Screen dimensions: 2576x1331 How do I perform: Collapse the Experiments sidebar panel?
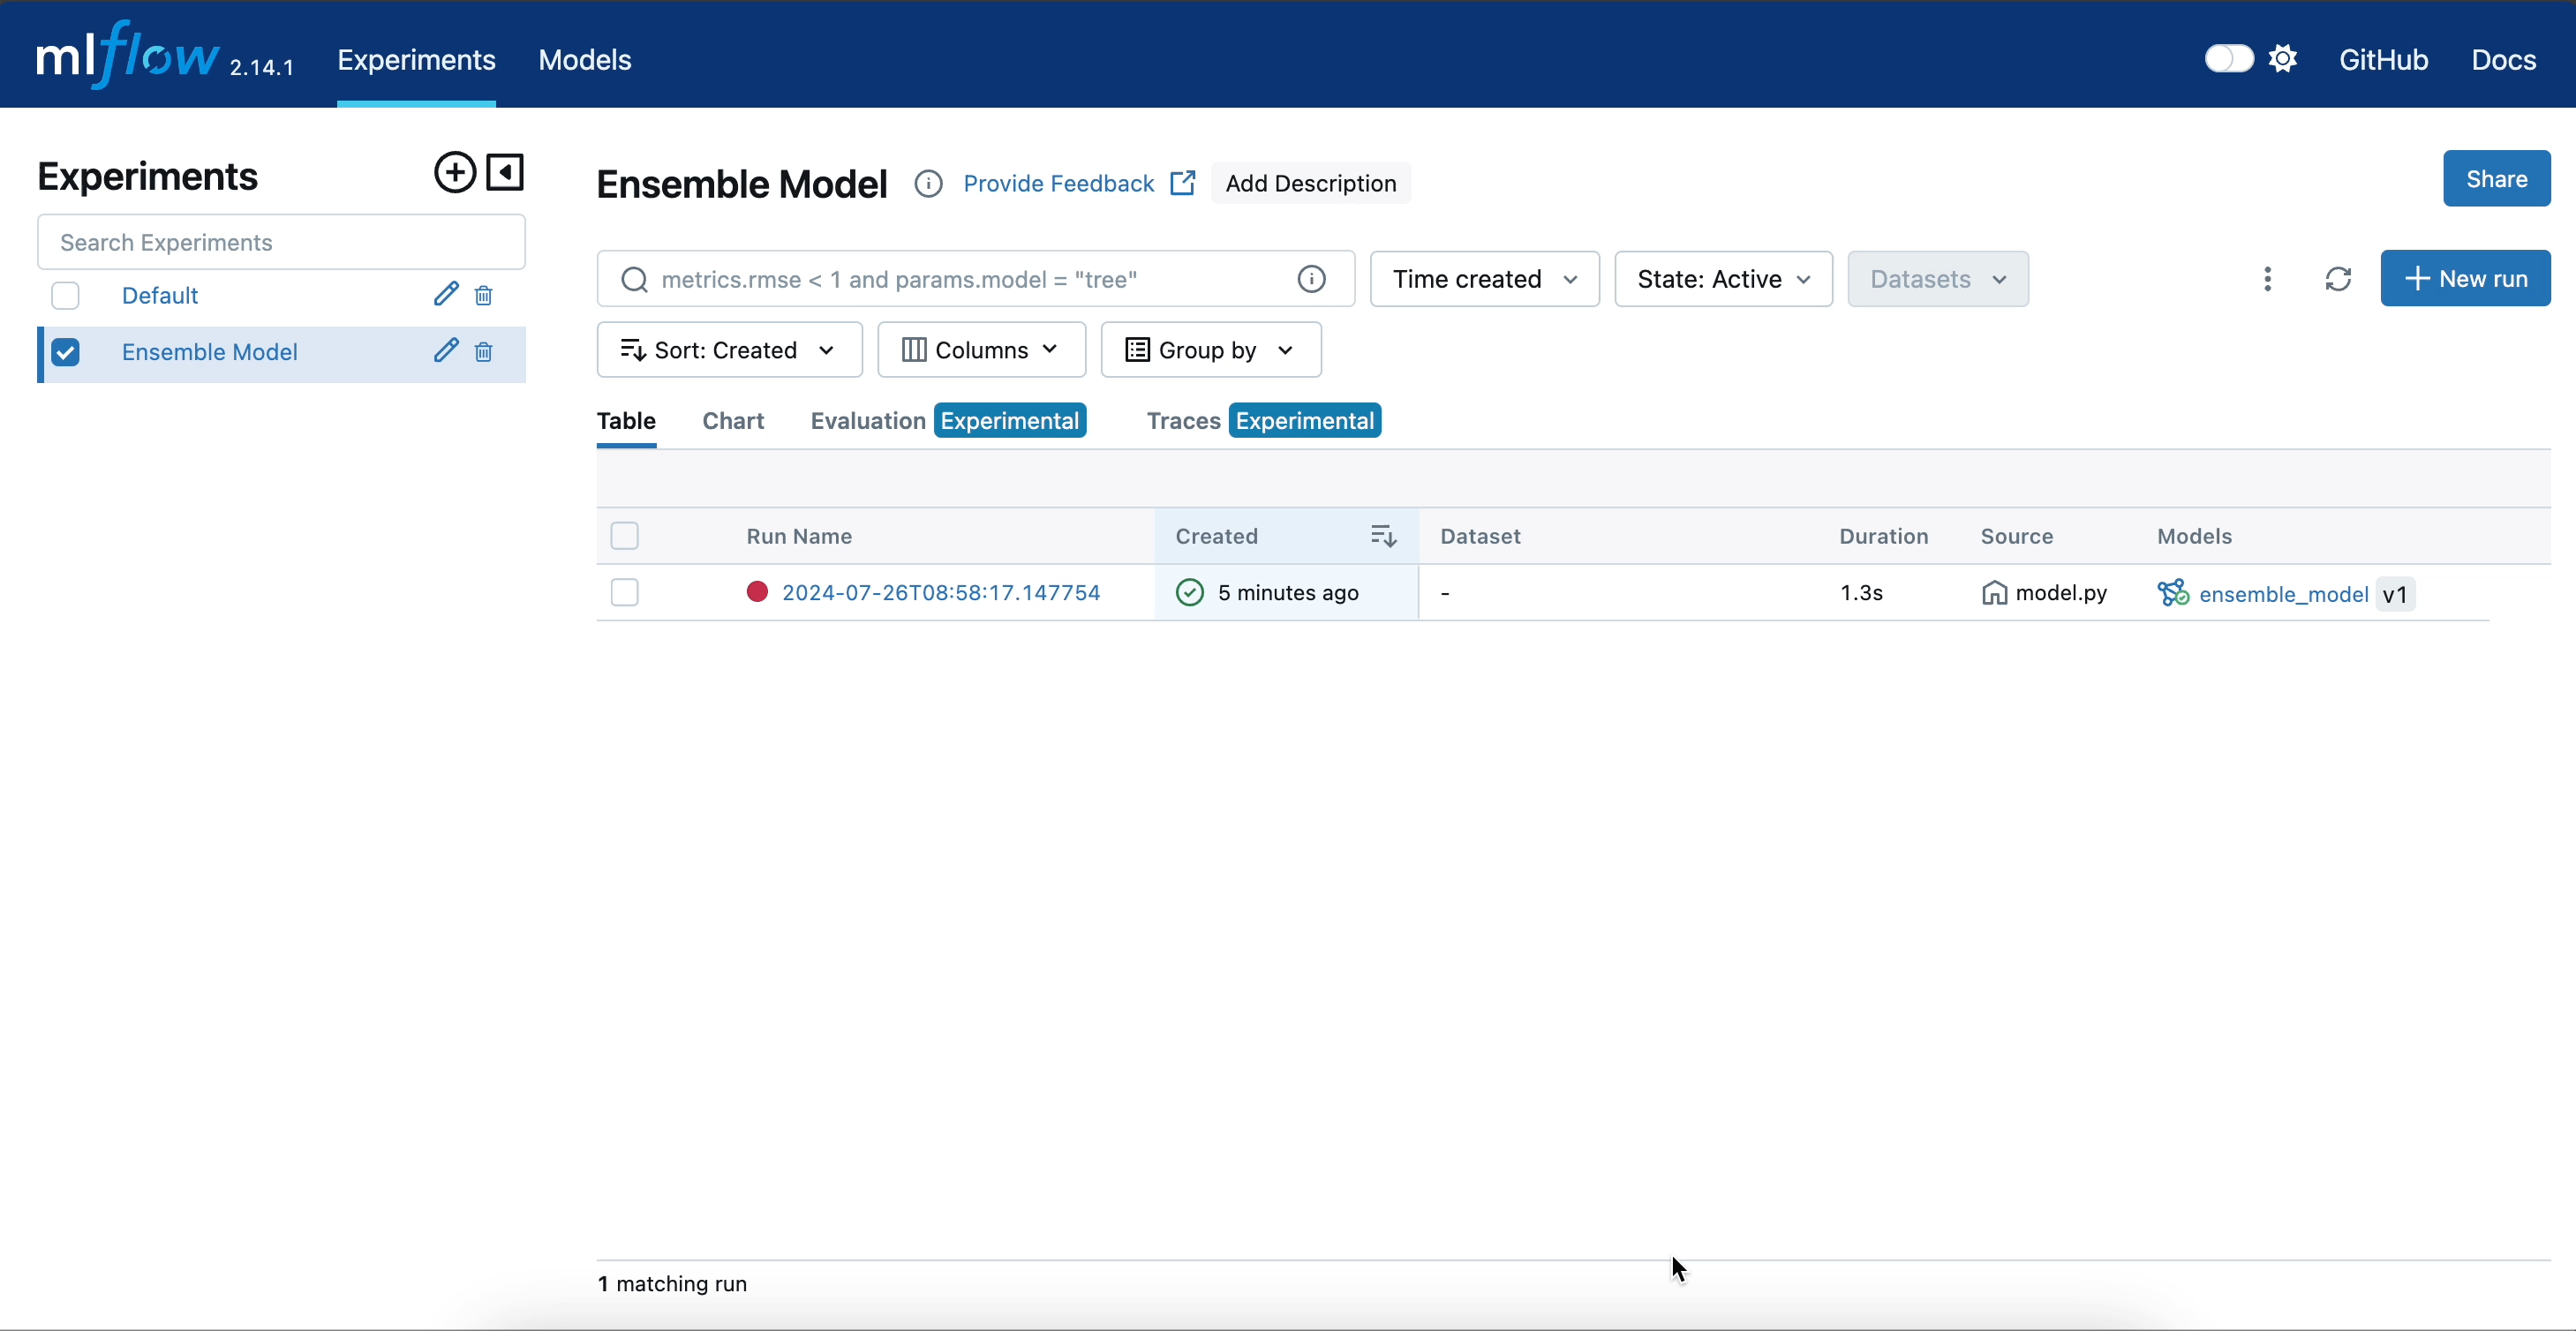click(x=505, y=173)
